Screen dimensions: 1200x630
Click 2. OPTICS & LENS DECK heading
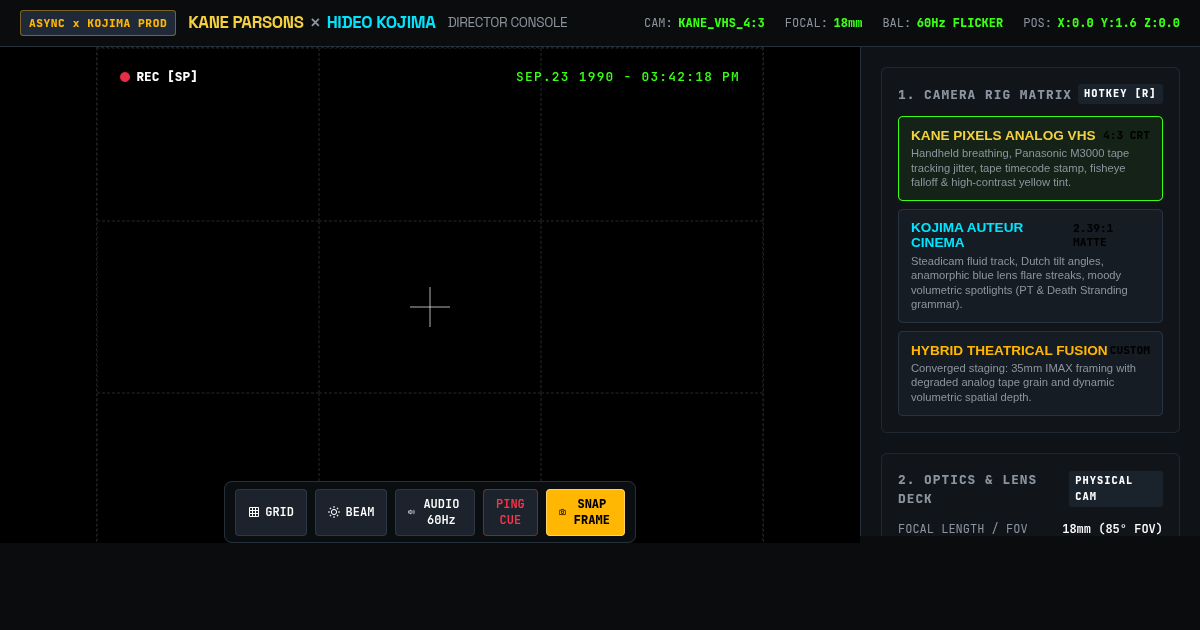point(968,489)
